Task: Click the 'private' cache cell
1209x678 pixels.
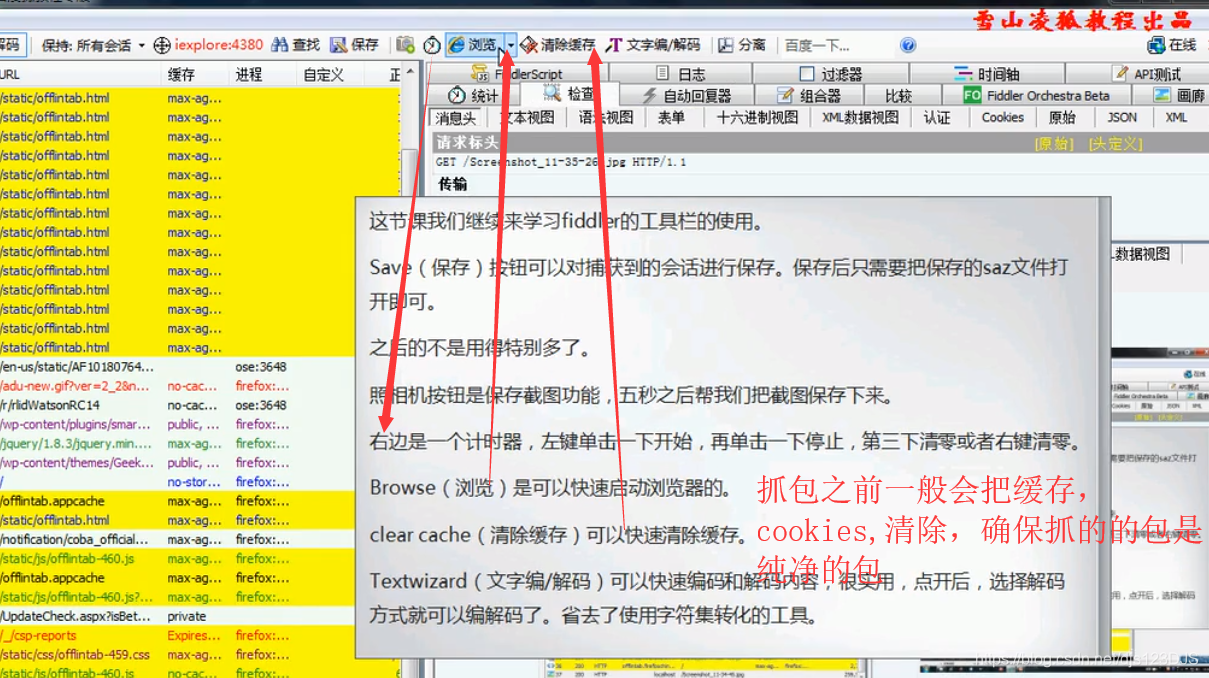Action: (187, 616)
